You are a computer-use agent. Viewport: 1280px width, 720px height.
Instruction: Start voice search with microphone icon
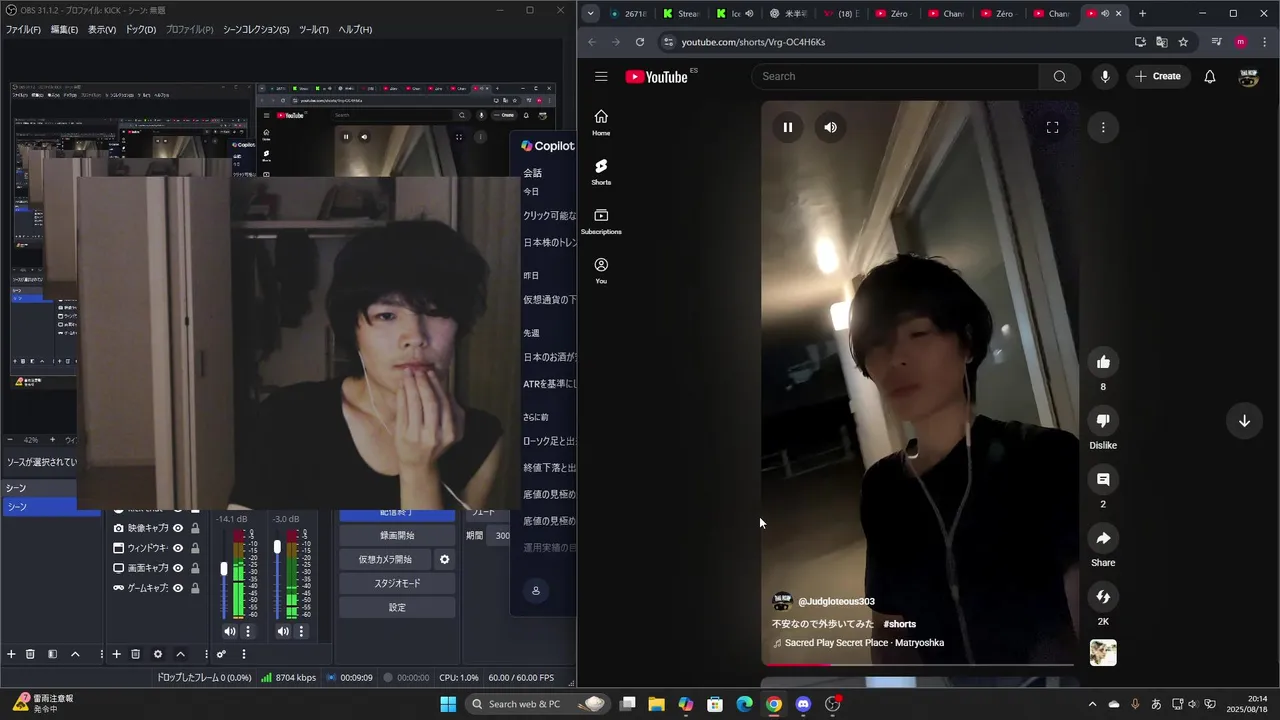tap(1104, 76)
